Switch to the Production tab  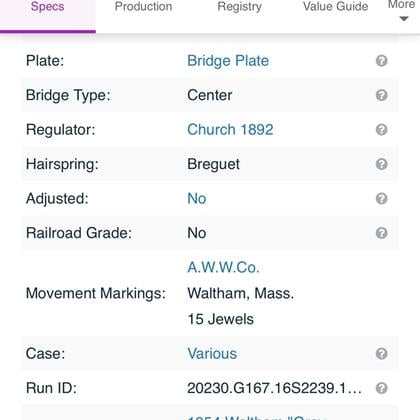(x=143, y=7)
